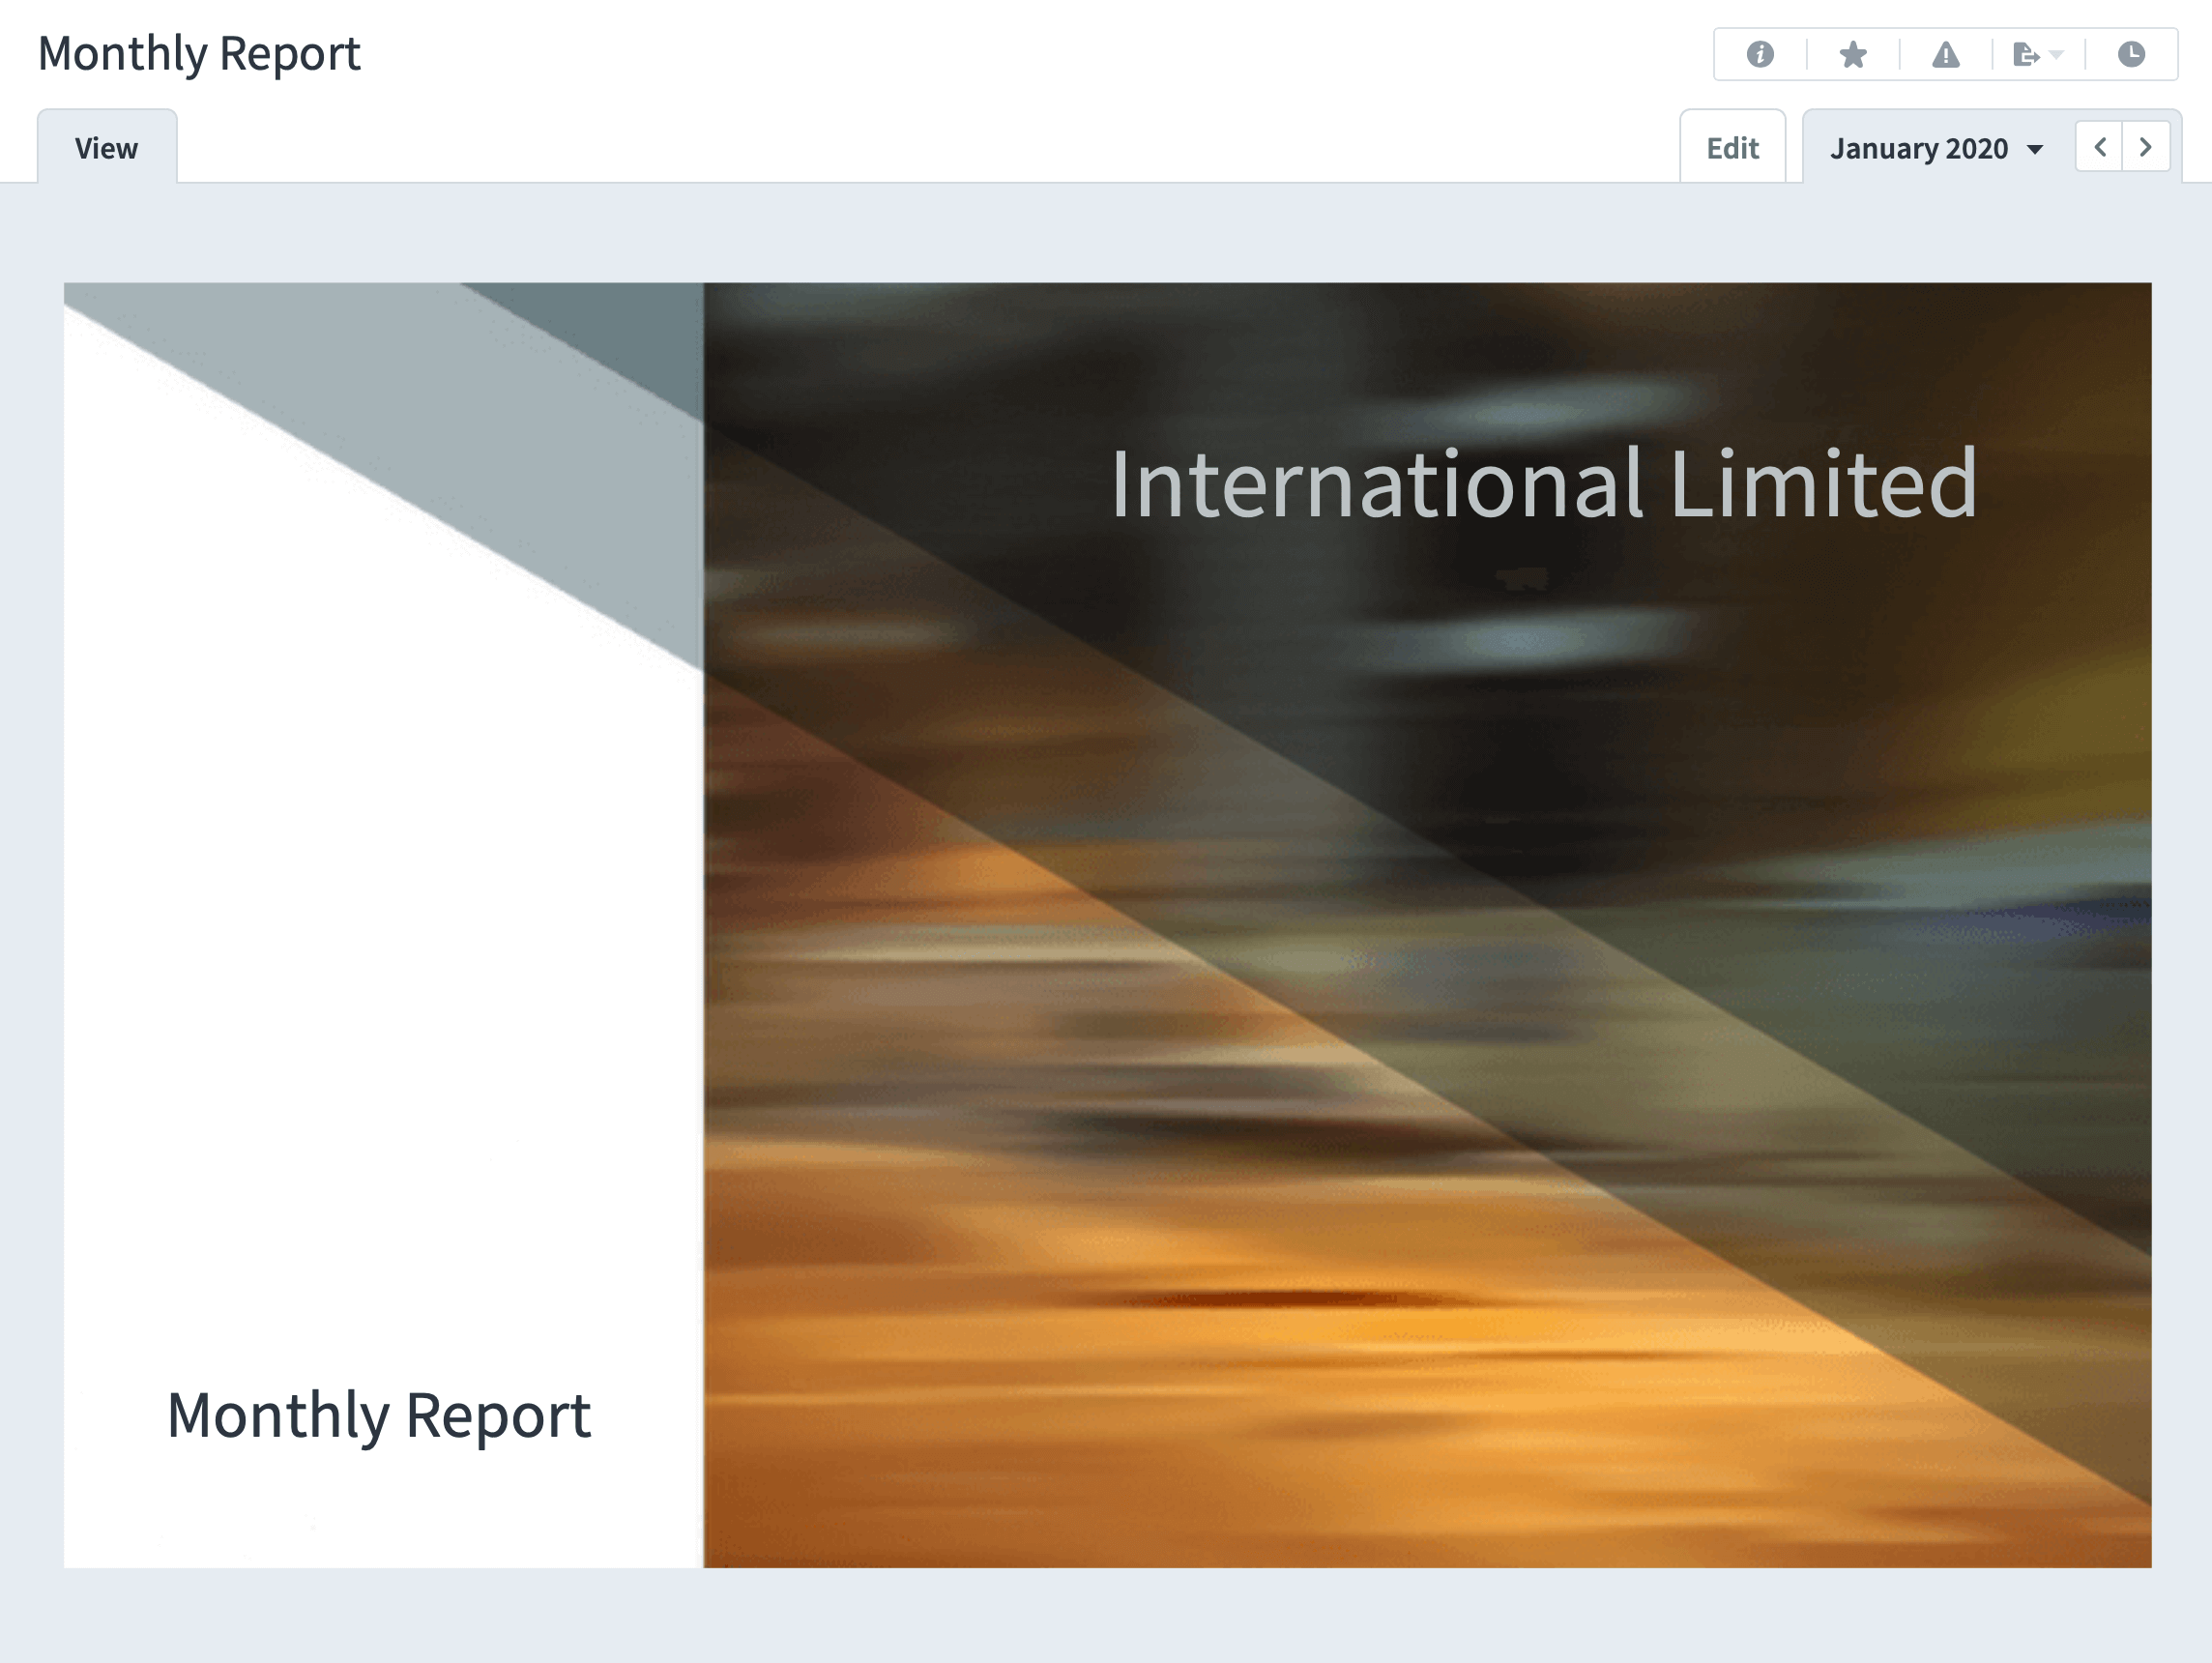Mark report as favorite with star icon
The height and width of the screenshot is (1663, 2212).
point(1853,54)
